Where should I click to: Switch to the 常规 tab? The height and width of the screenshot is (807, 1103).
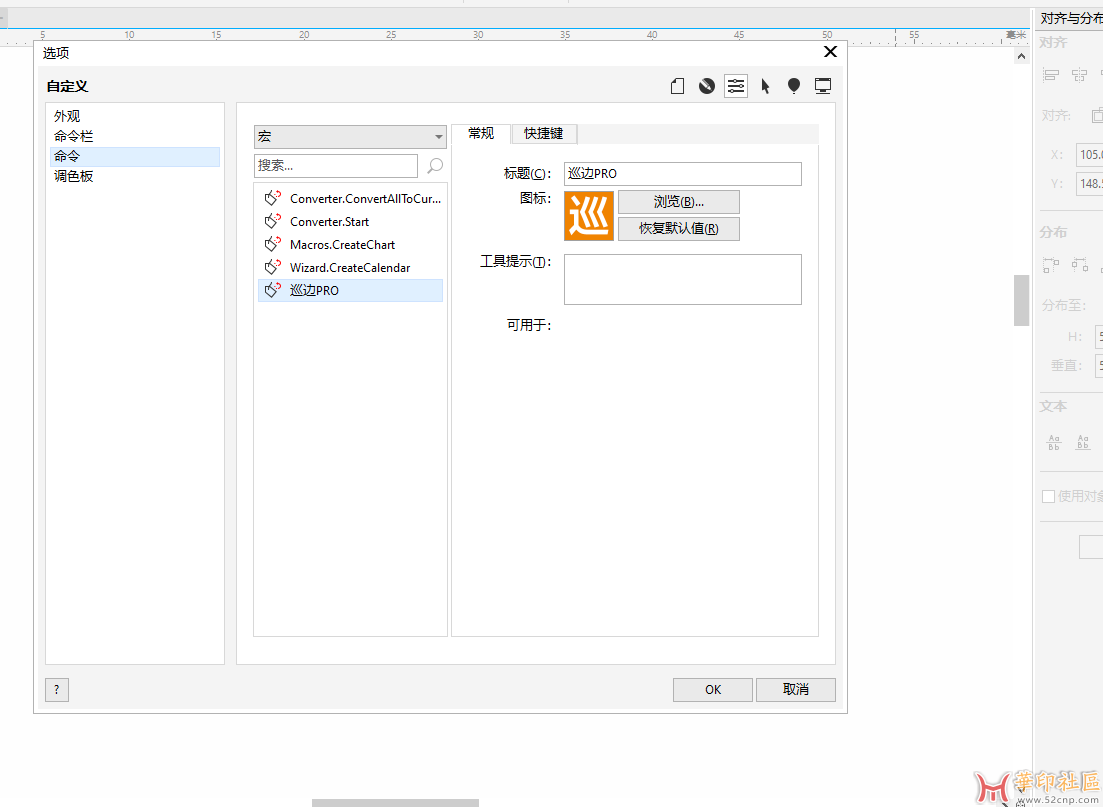click(x=481, y=134)
